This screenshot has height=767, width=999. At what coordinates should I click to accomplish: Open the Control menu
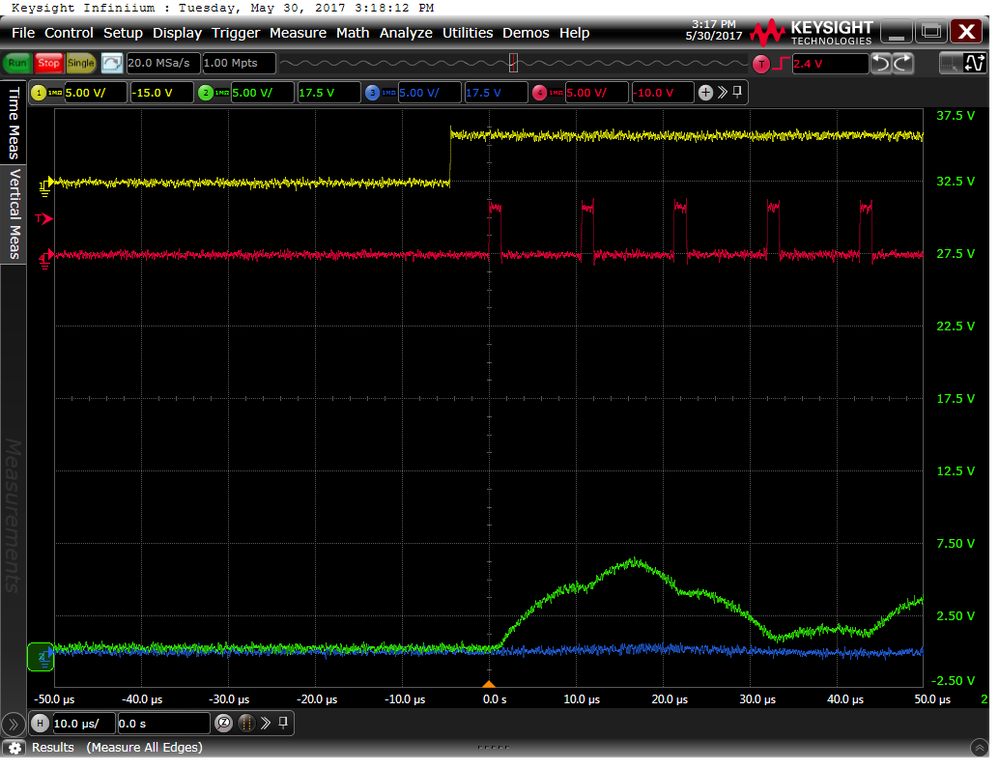[x=69, y=33]
